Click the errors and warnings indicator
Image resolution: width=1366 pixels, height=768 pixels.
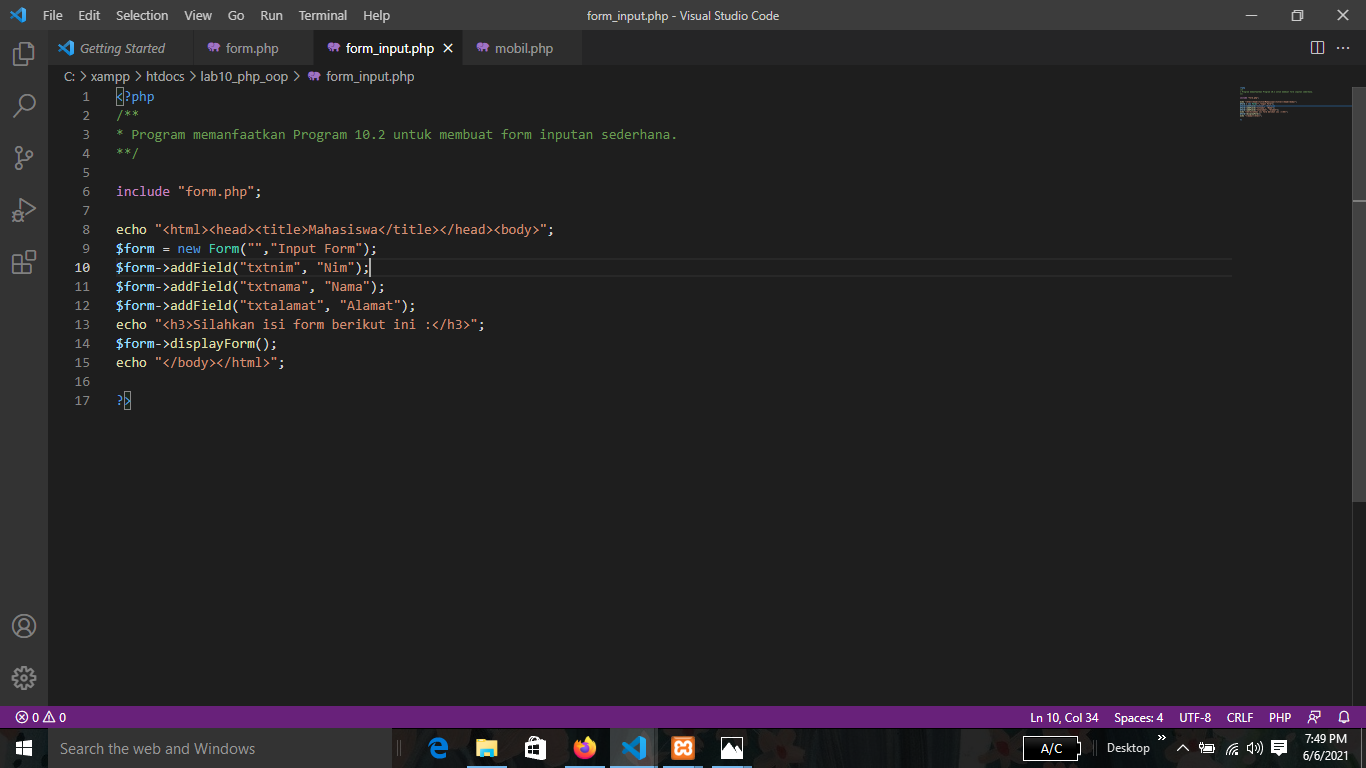[x=42, y=717]
